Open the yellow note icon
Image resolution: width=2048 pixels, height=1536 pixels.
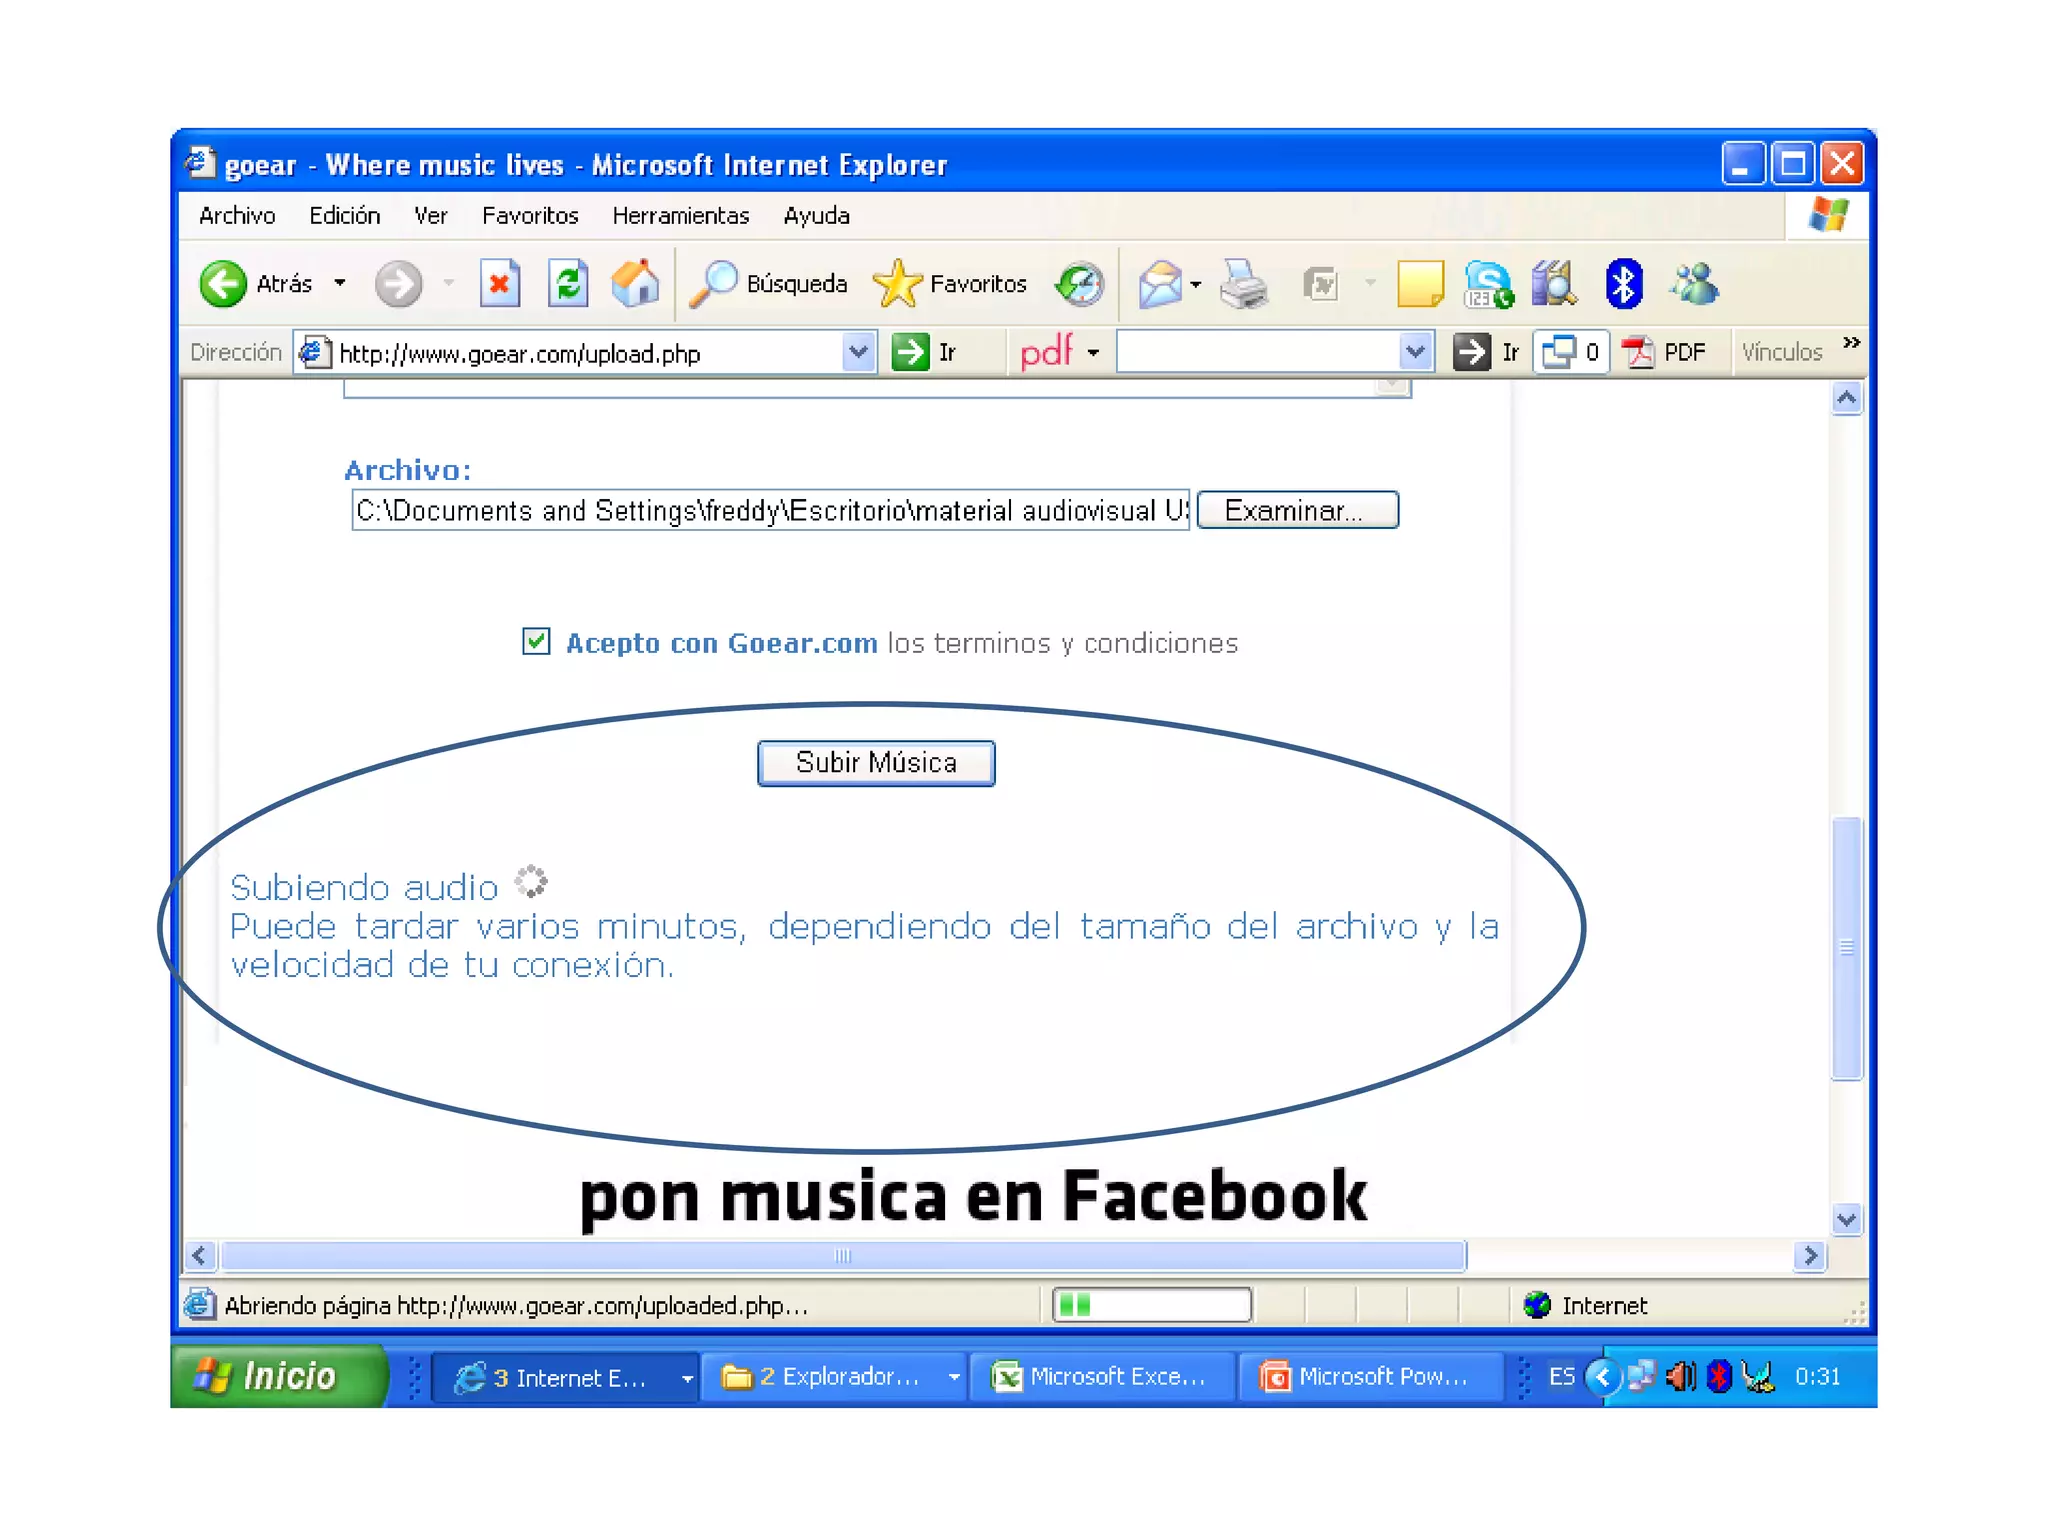point(1420,285)
